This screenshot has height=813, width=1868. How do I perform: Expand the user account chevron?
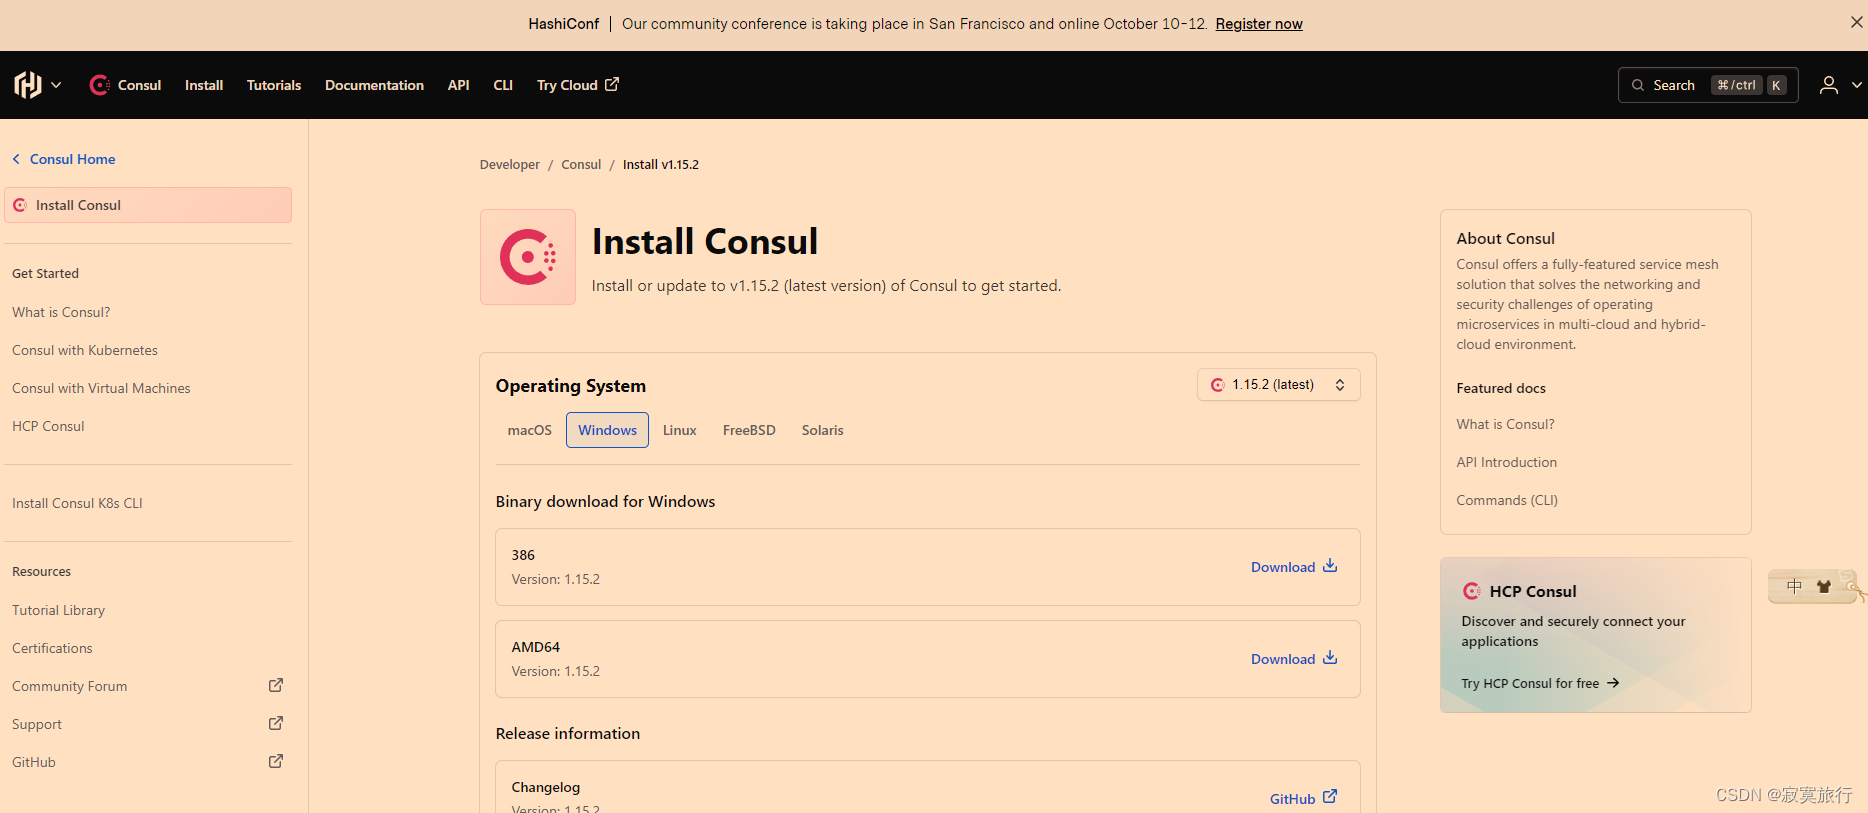[x=1857, y=85]
